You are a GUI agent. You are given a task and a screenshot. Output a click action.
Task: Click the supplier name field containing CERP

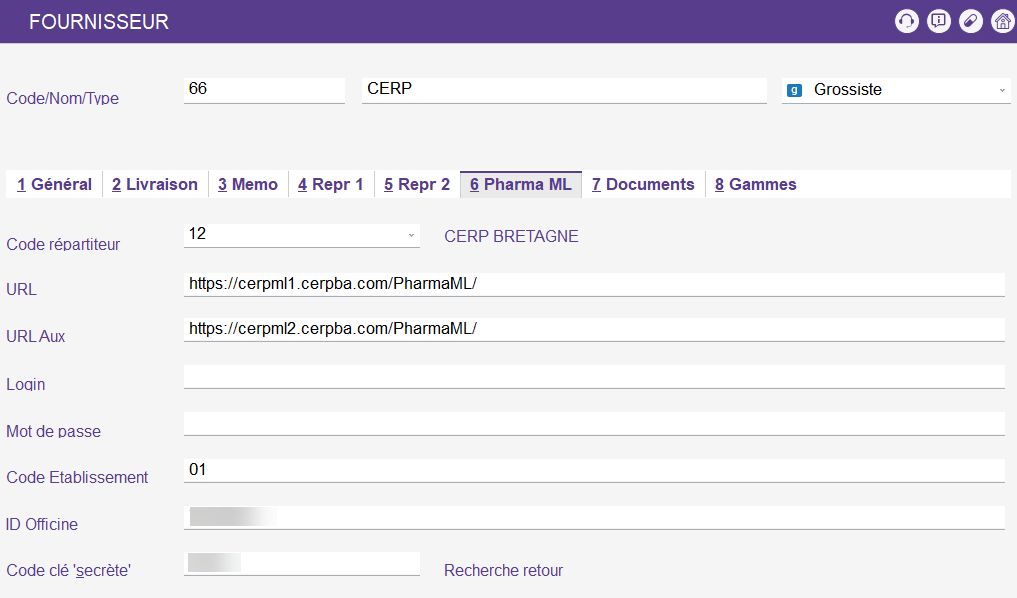[x=563, y=89]
